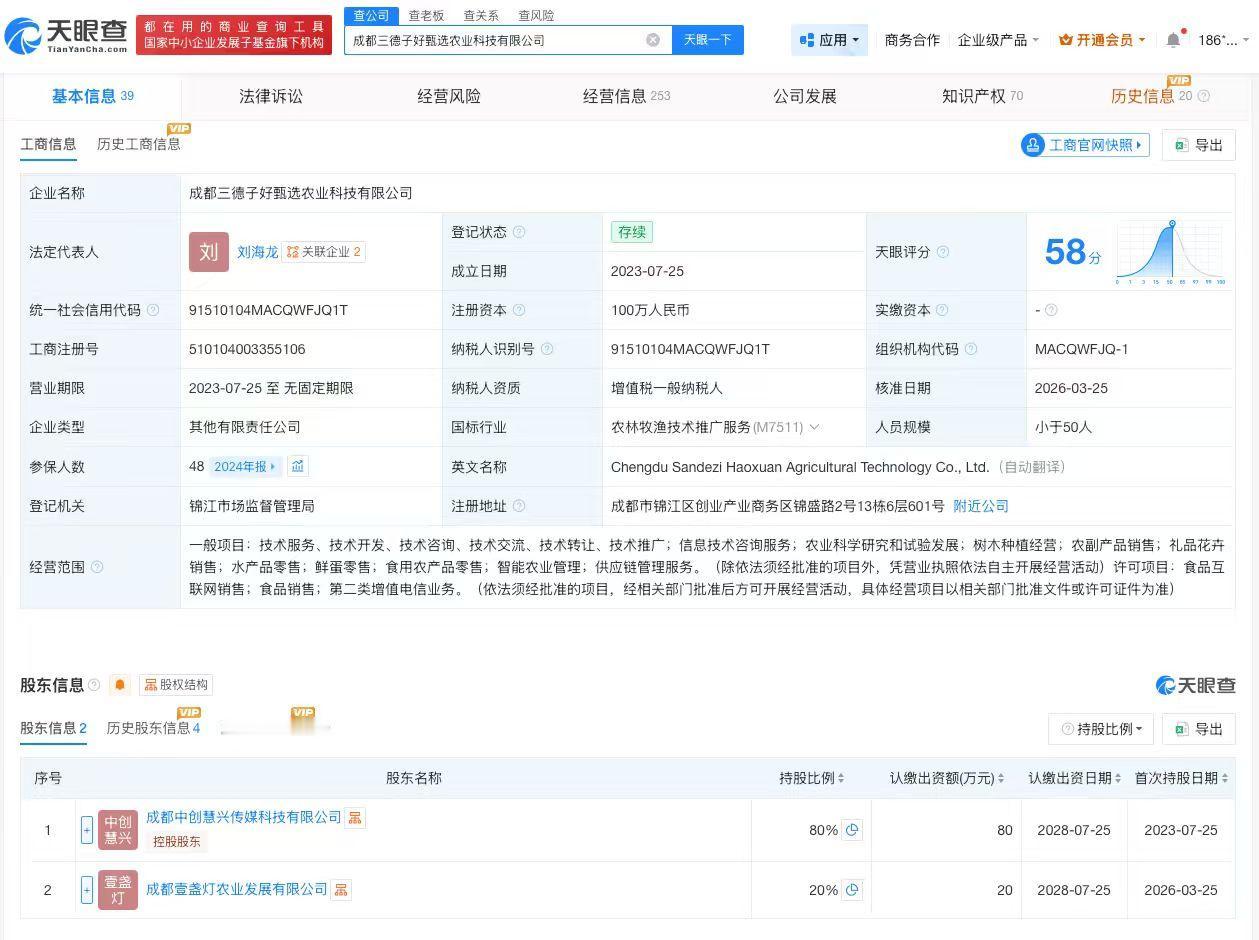This screenshot has width=1259, height=940.
Task: Click the help icon beside 纳税人识别号
Action: [547, 349]
